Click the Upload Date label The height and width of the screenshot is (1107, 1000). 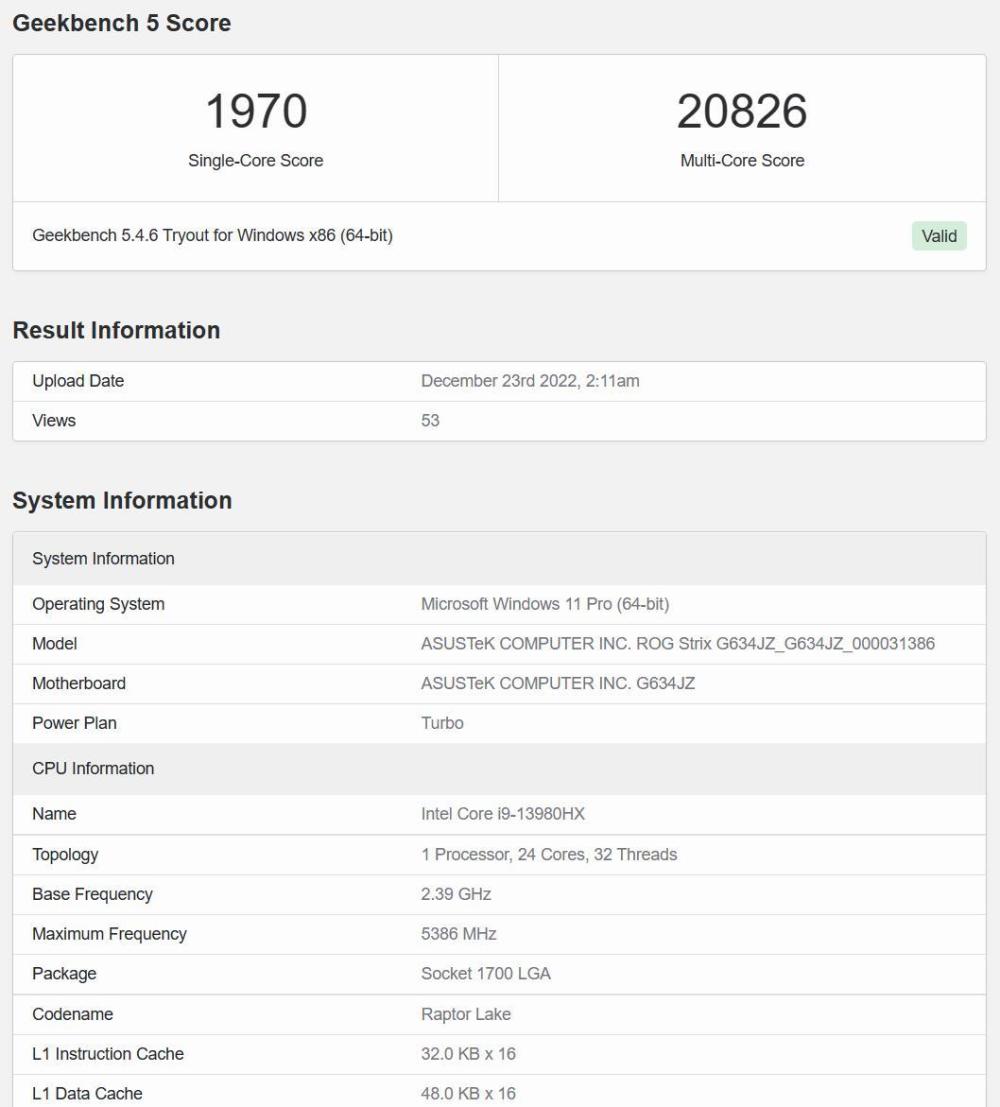pos(78,381)
